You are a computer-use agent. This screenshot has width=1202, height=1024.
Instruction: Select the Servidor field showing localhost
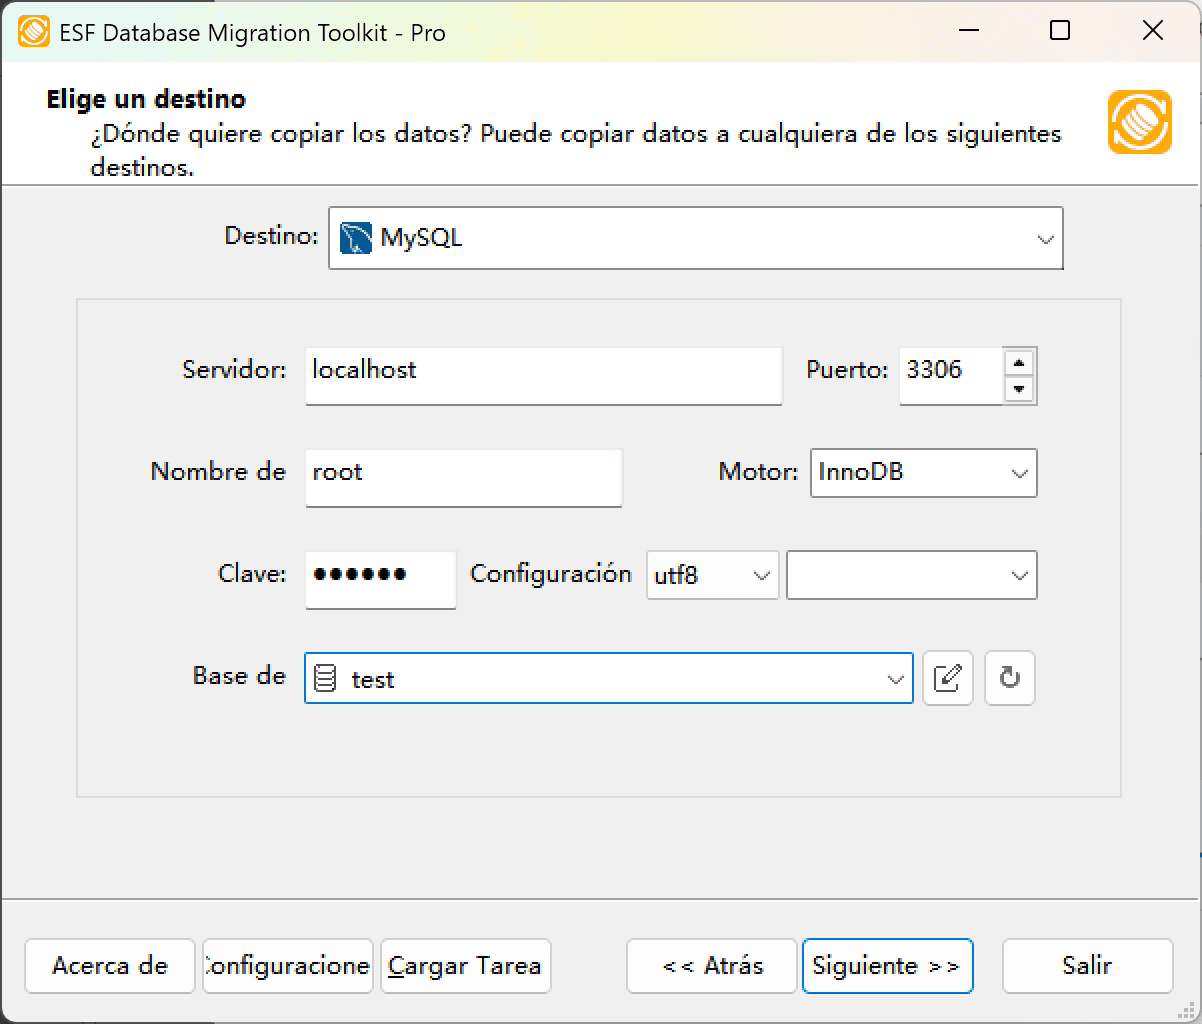(543, 375)
